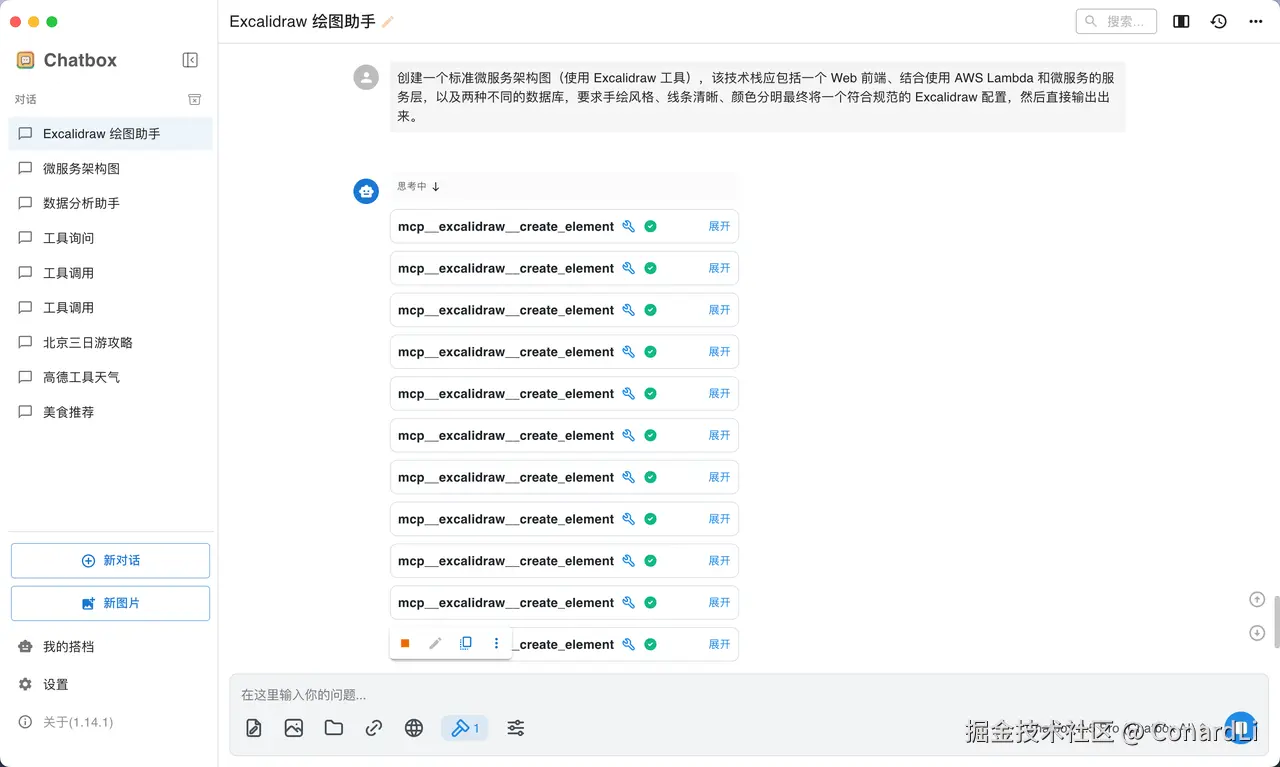Expand the topmost create_element tool call with 展开
This screenshot has width=1280, height=767.
(x=720, y=226)
